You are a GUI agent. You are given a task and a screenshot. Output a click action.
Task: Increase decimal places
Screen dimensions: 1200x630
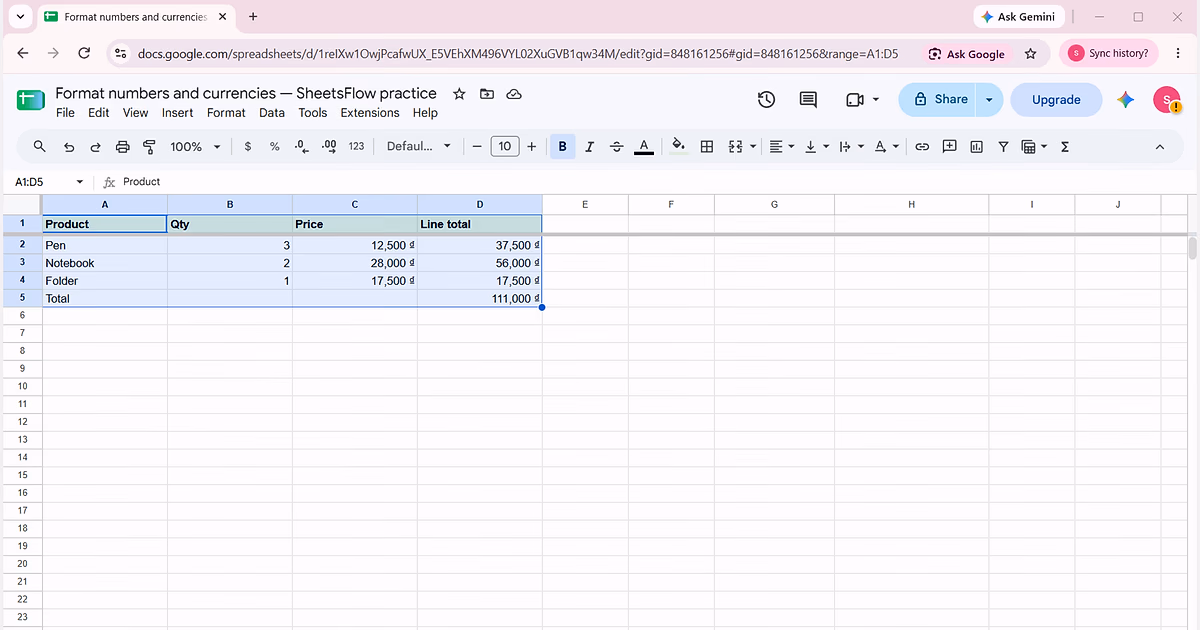pos(329,146)
